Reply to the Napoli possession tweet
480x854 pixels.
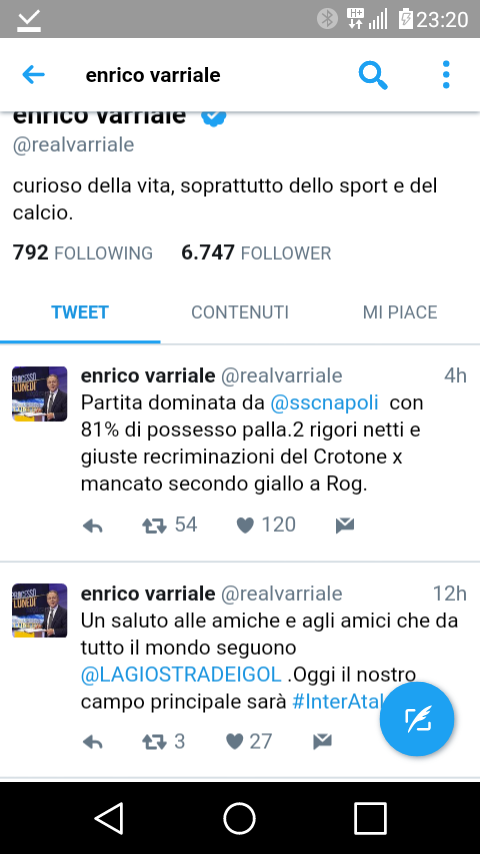point(93,526)
